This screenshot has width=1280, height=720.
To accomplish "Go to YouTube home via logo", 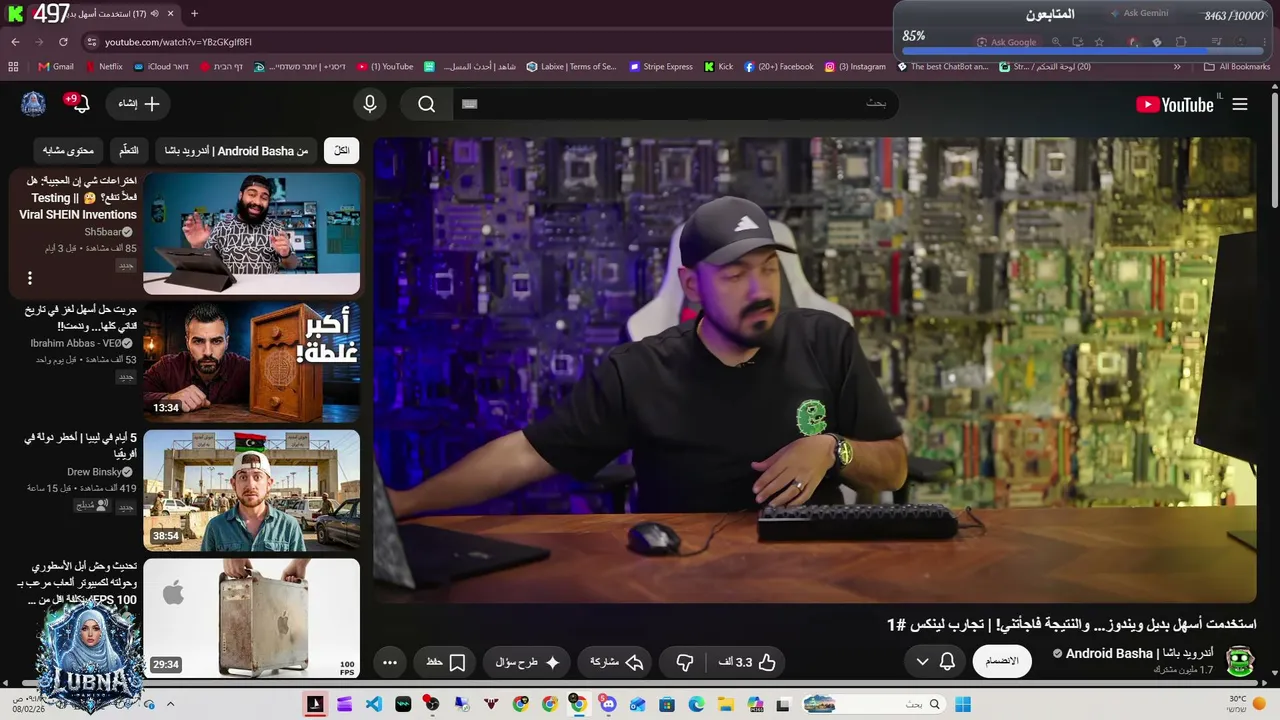I will (x=1175, y=104).
